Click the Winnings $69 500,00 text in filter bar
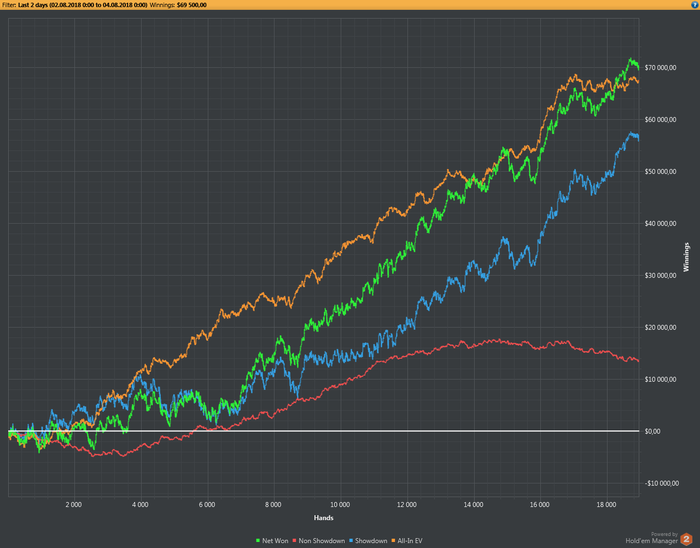Image resolution: width=700 pixels, height=548 pixels. [178, 5]
